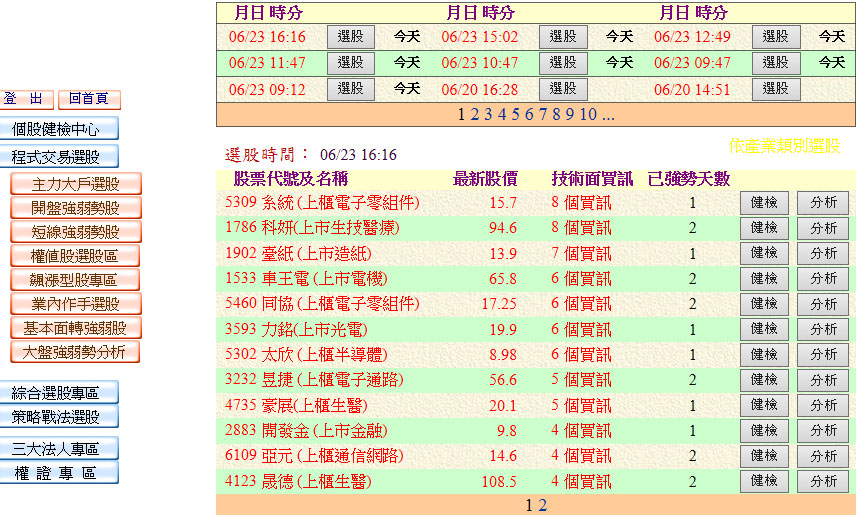Open 個股健檢中心 menu

[x=58, y=129]
